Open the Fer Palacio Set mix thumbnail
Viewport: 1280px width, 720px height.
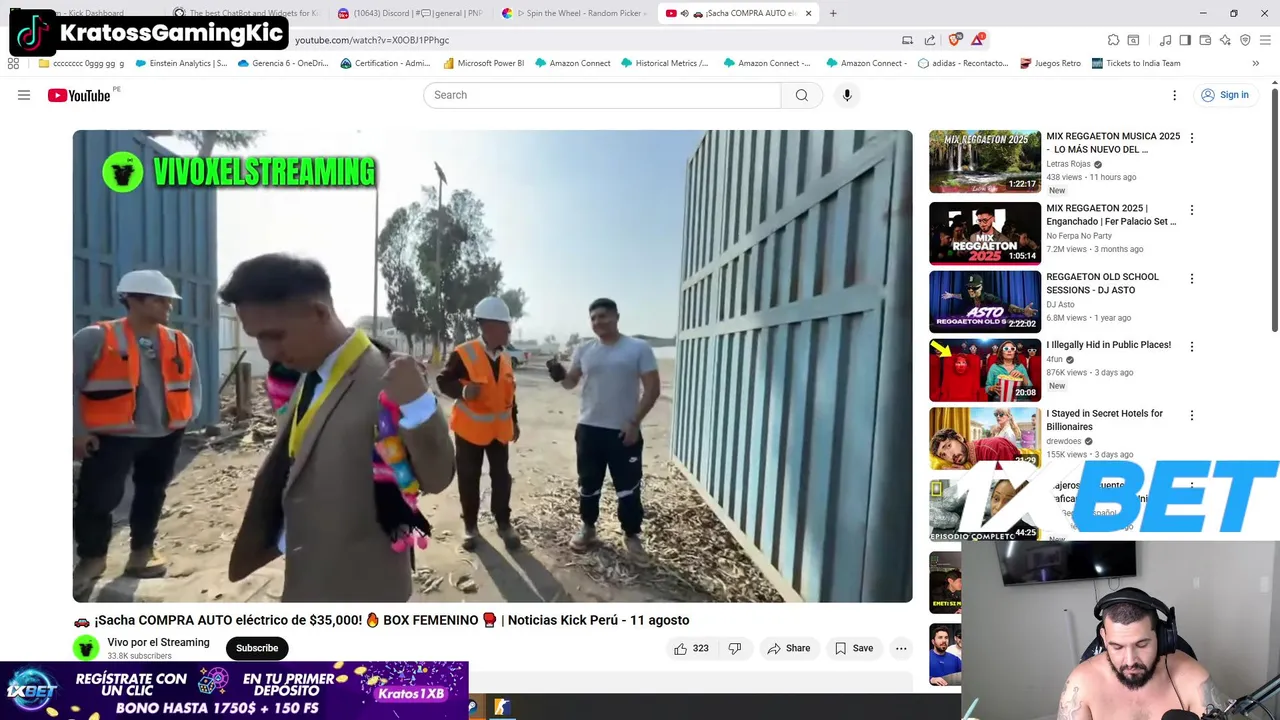pos(985,233)
